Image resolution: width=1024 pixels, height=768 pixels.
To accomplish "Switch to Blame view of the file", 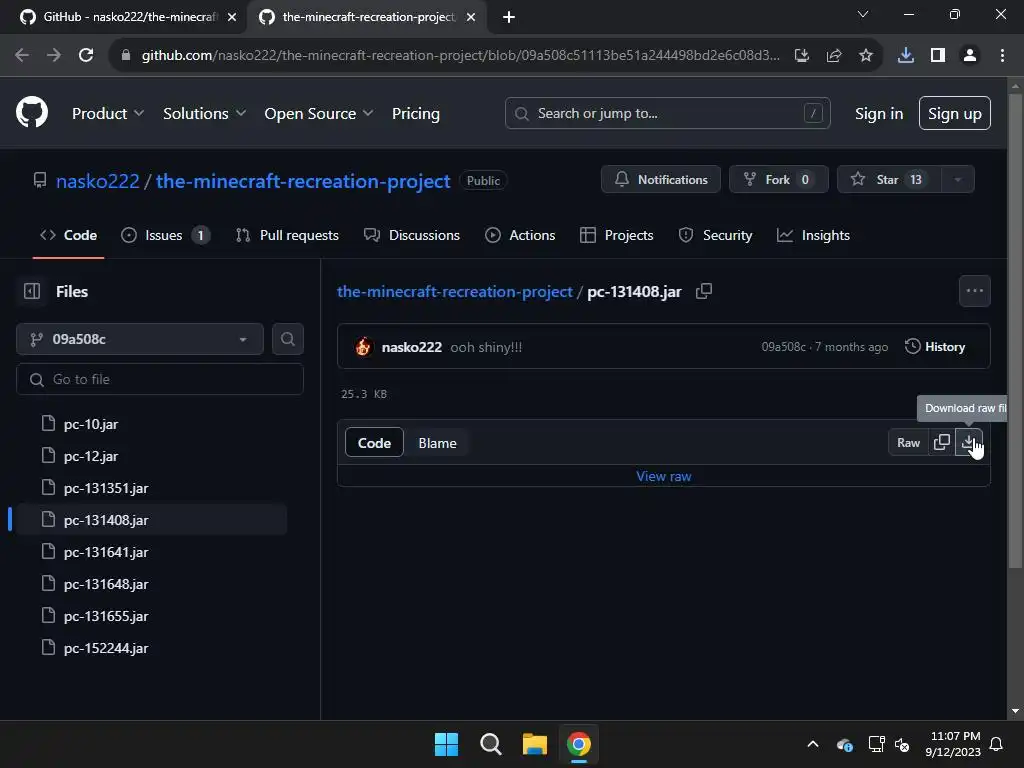I will click(x=438, y=443).
